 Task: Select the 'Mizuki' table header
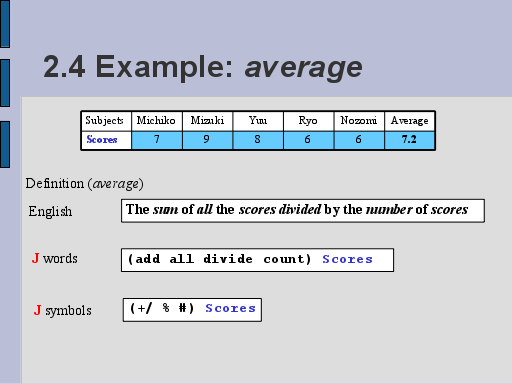pos(207,121)
